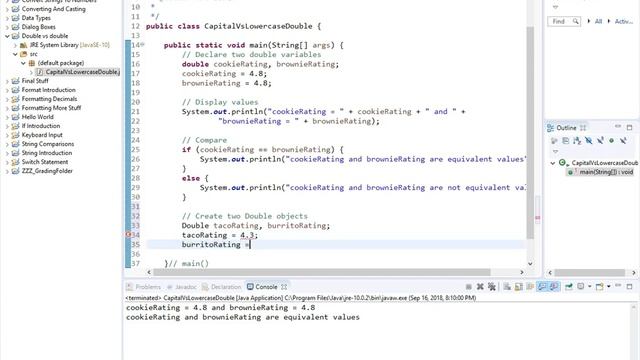Image resolution: width=640 pixels, height=360 pixels.
Task: Open the Open Console dropdown arrow
Action: [x=609, y=287]
